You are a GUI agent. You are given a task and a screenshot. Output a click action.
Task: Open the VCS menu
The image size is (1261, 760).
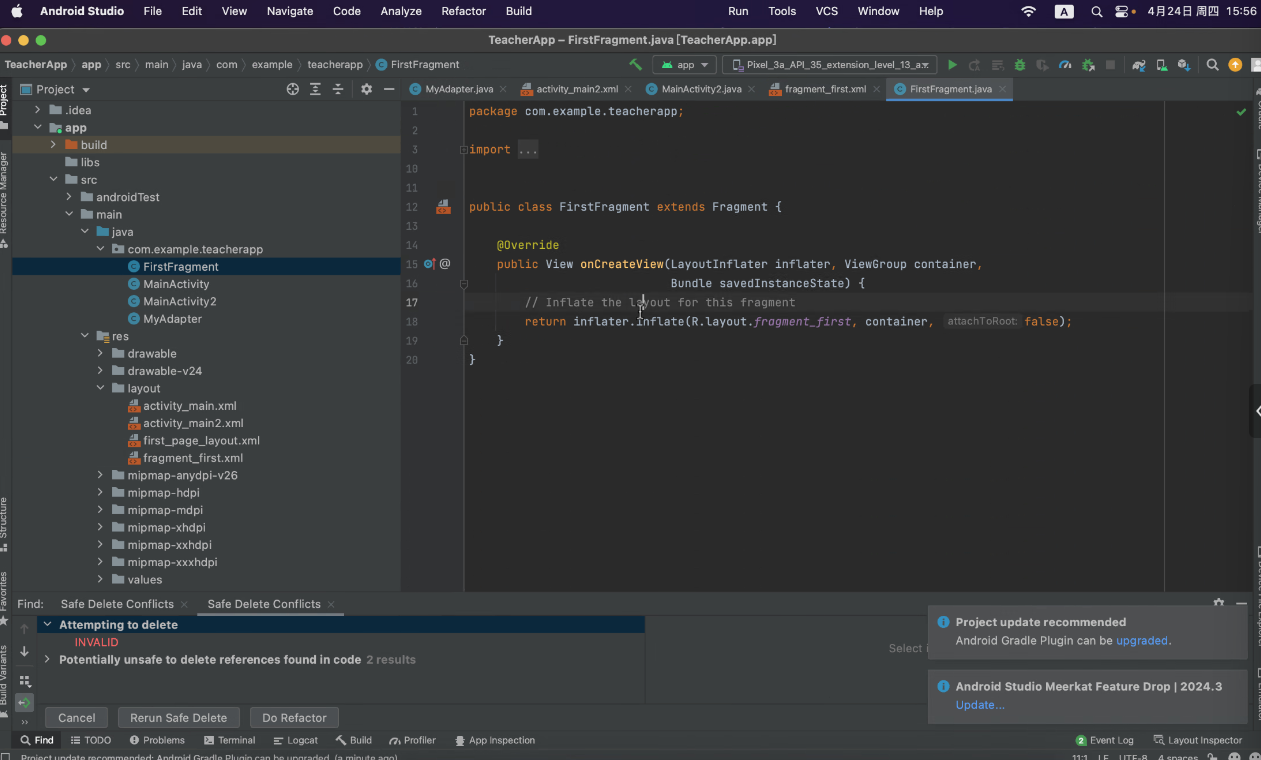pyautogui.click(x=827, y=11)
